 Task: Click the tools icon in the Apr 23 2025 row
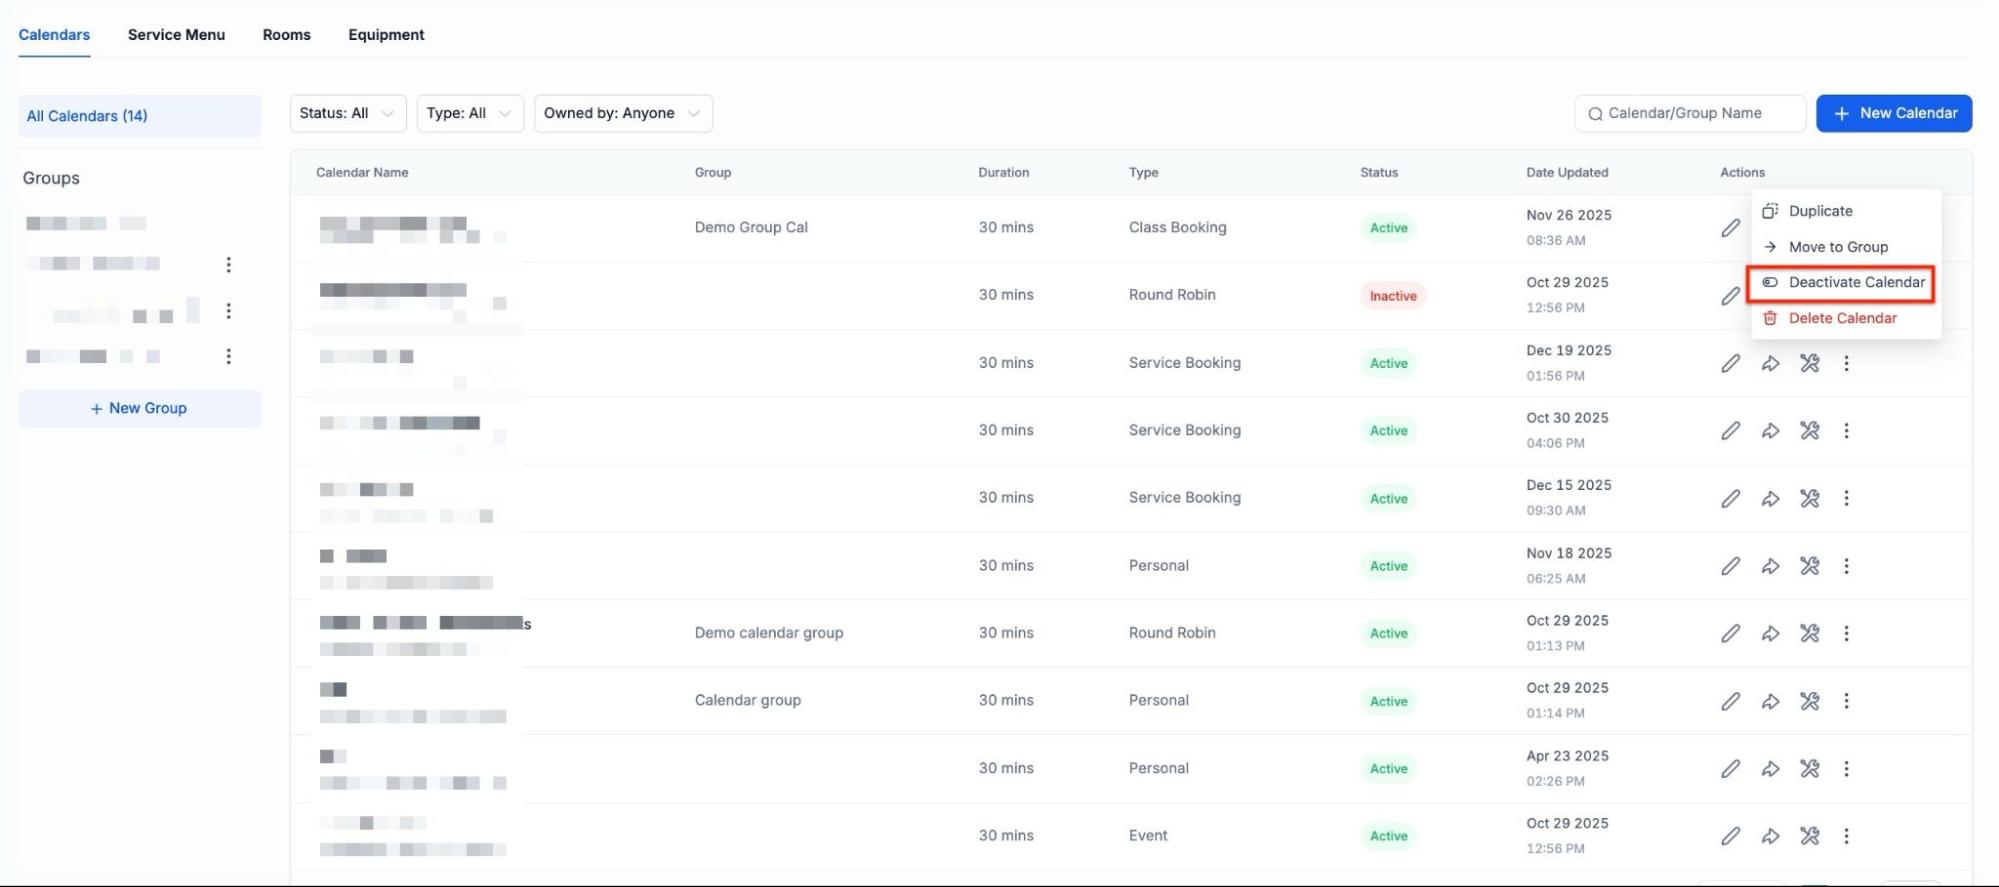[x=1809, y=768]
